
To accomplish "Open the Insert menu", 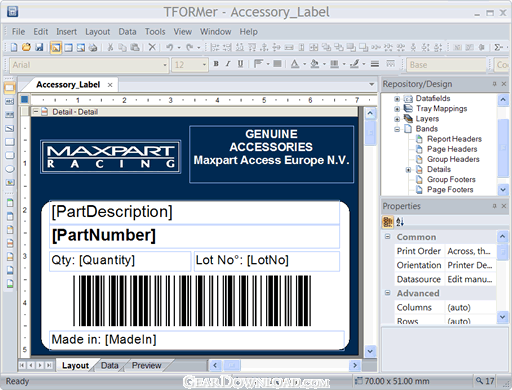I will 66,32.
